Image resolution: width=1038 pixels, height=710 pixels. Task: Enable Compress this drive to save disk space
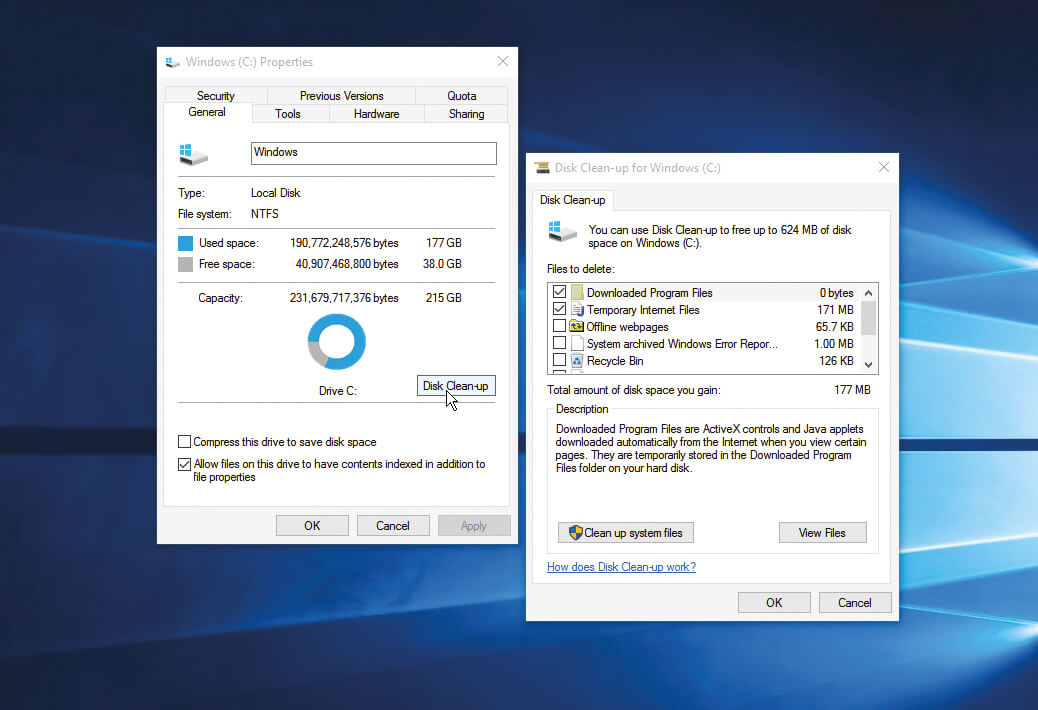[184, 442]
